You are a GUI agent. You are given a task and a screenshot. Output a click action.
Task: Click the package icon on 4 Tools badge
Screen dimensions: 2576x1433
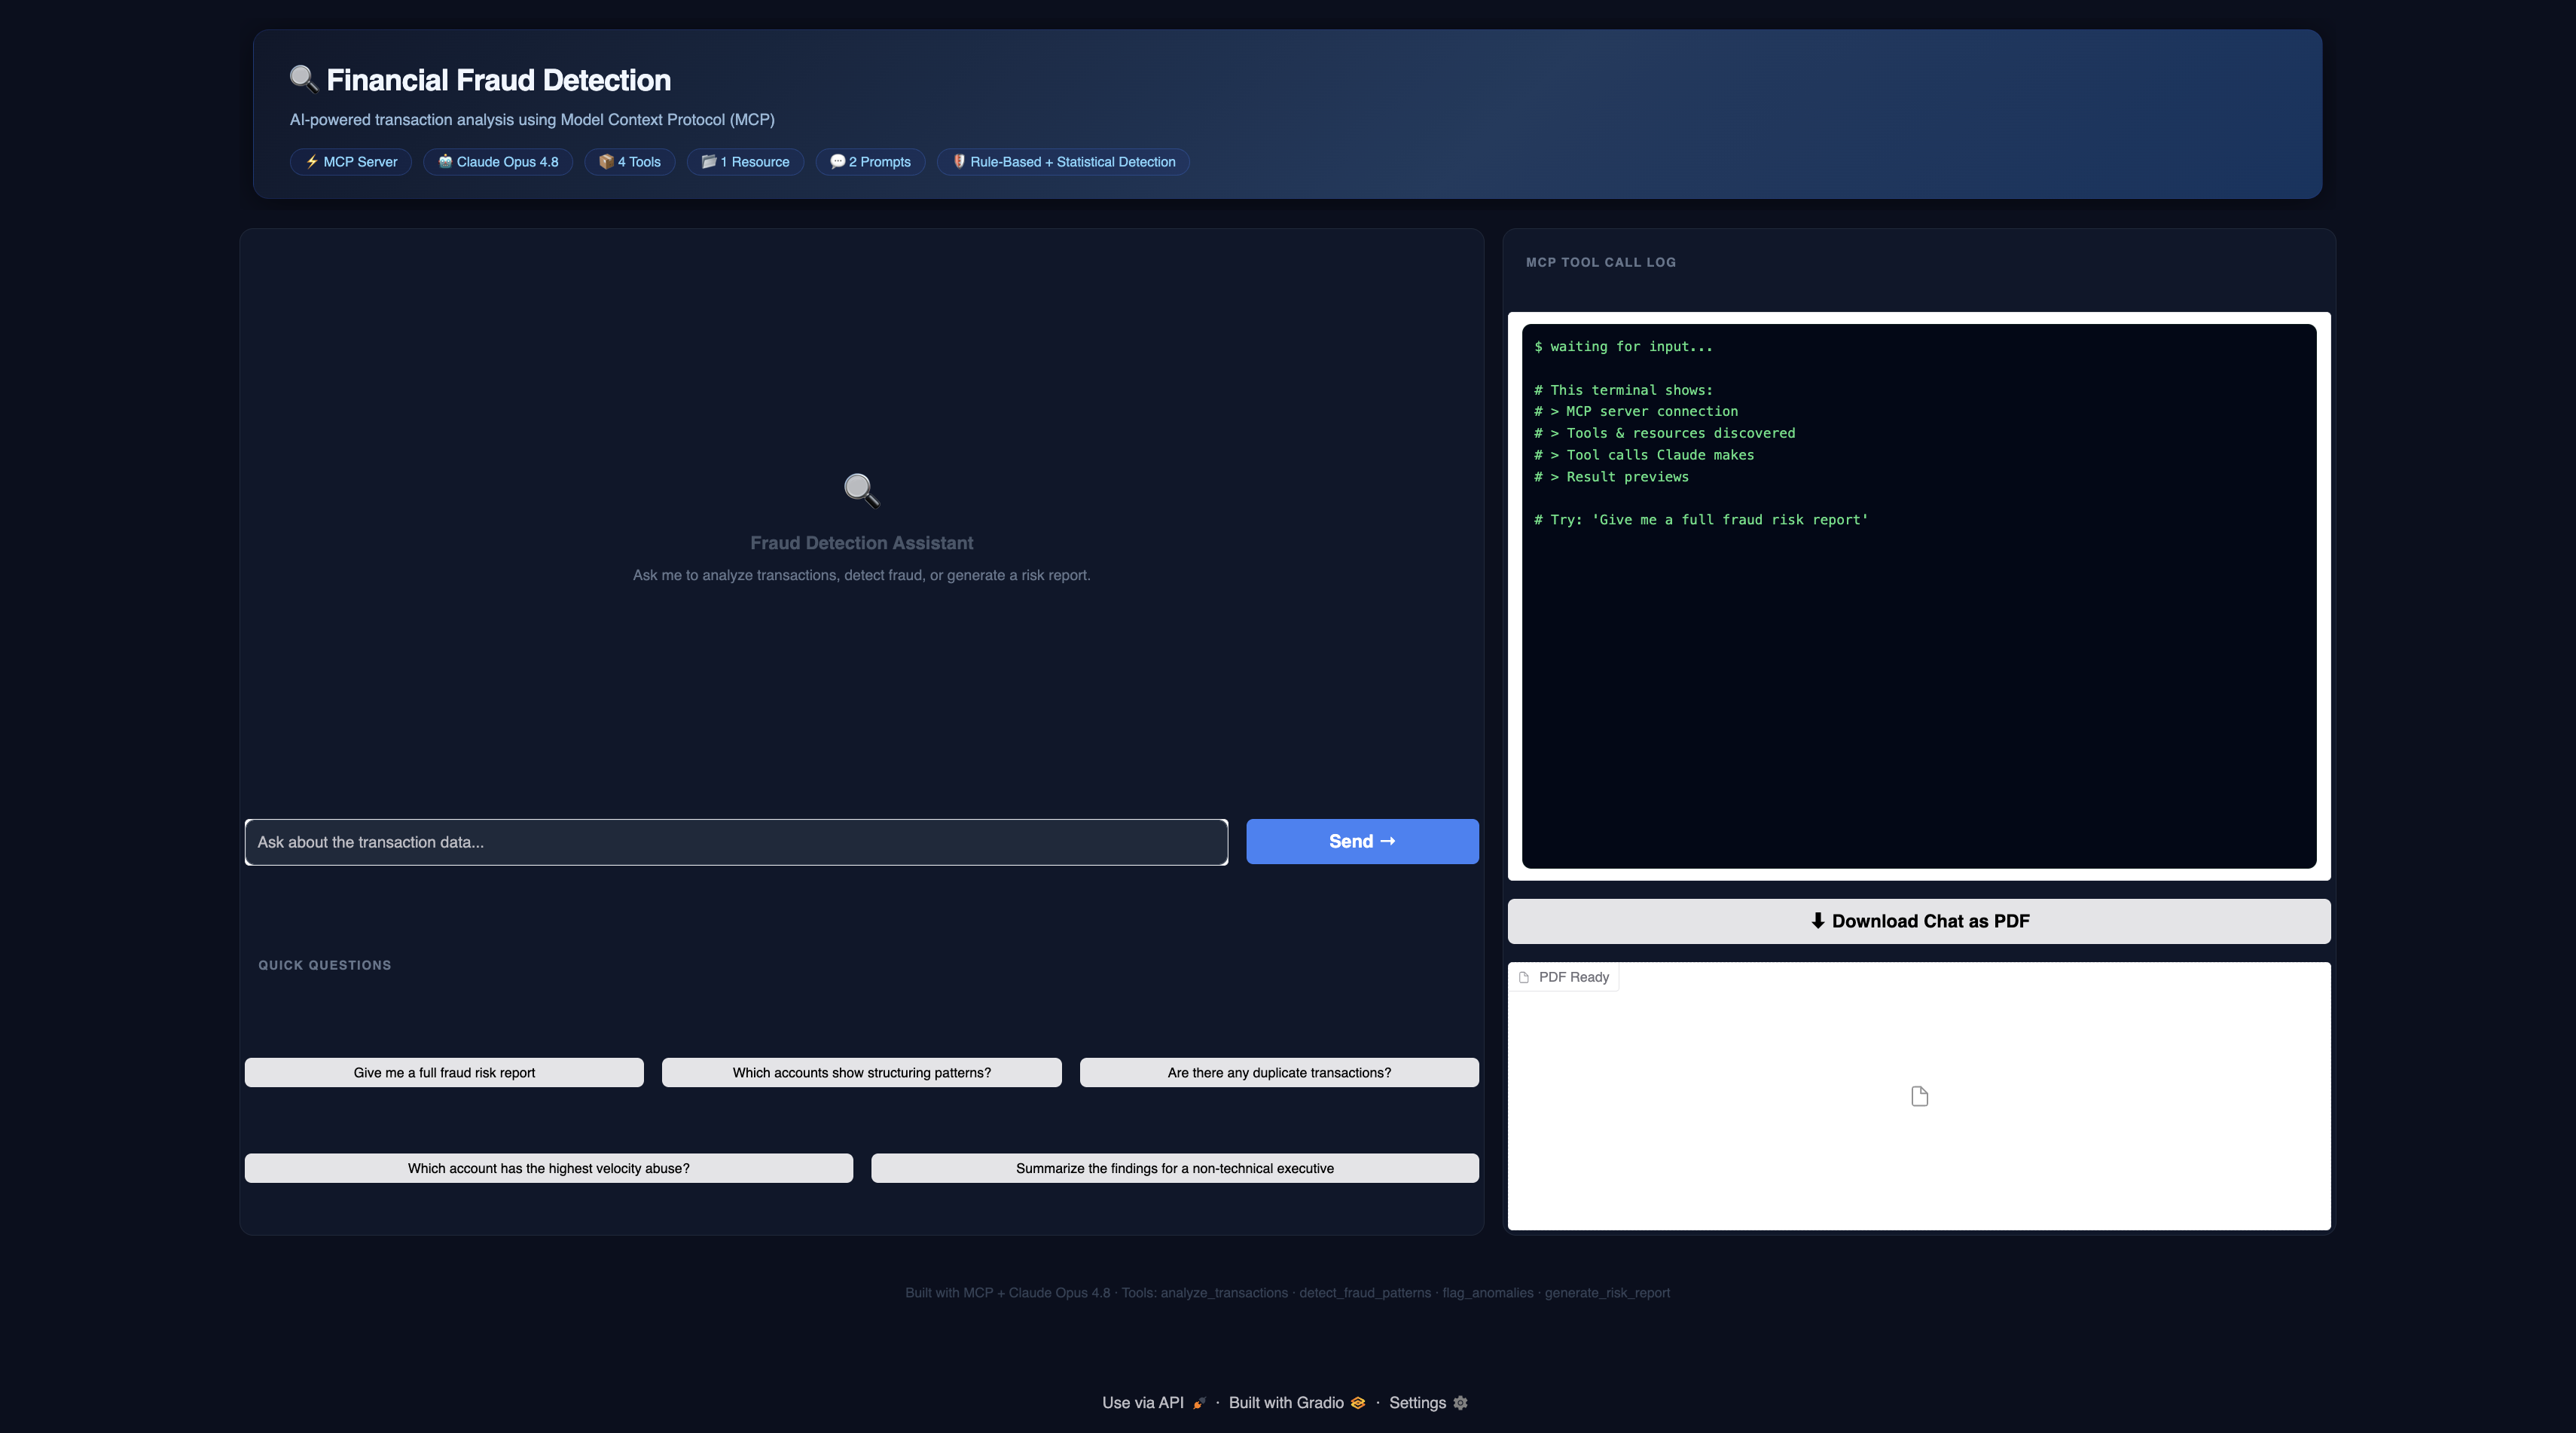point(606,161)
